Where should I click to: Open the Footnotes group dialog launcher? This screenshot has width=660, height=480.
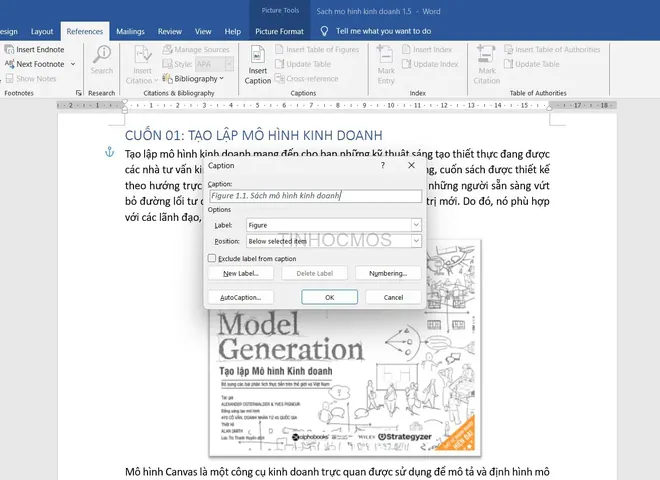(78, 93)
